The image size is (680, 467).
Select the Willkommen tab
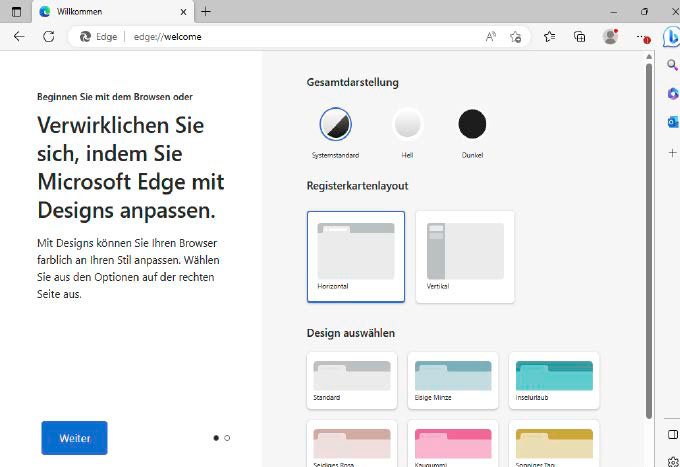(113, 12)
